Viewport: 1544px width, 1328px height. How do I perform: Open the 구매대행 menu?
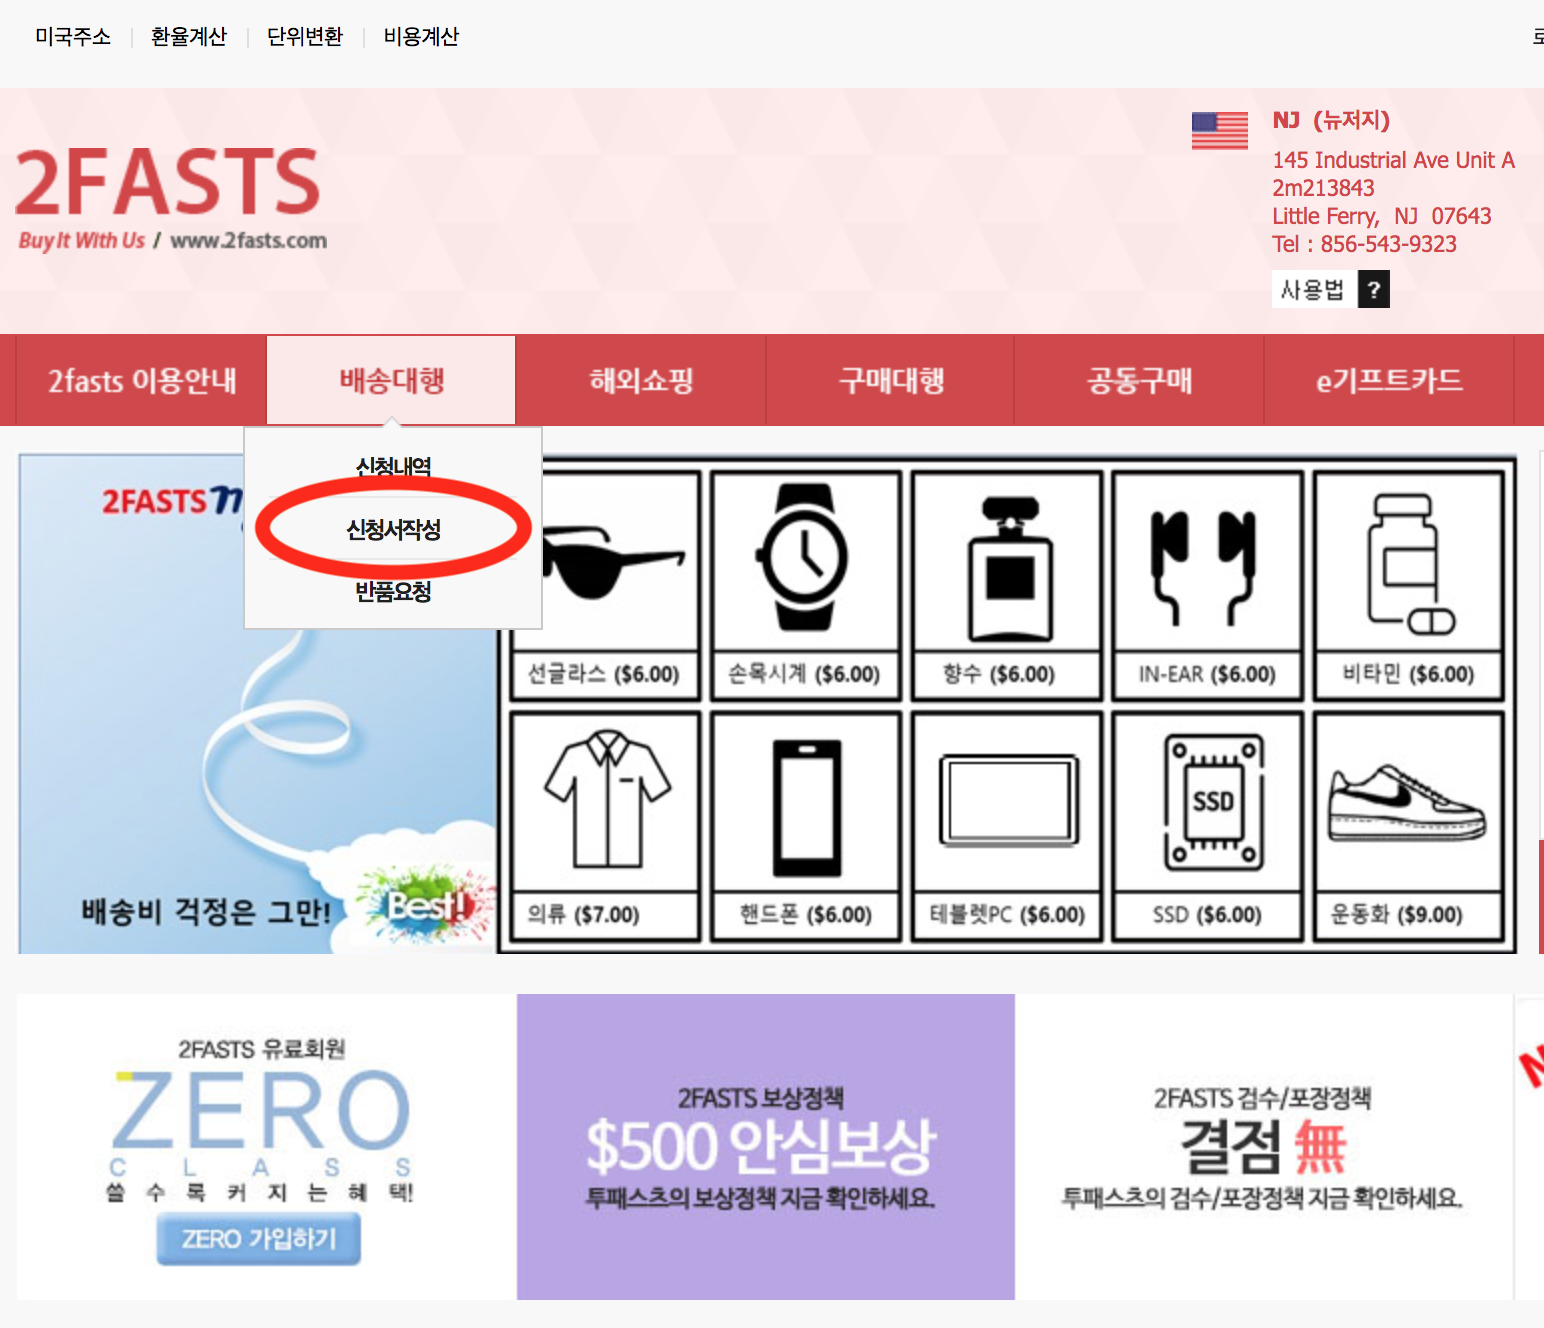[x=891, y=381]
